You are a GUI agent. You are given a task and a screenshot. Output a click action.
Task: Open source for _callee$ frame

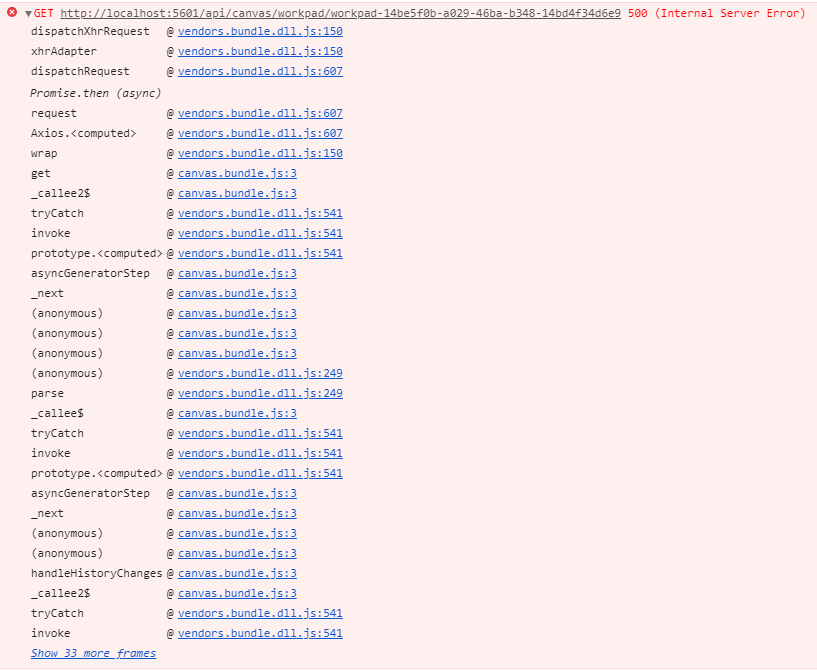[x=237, y=413]
